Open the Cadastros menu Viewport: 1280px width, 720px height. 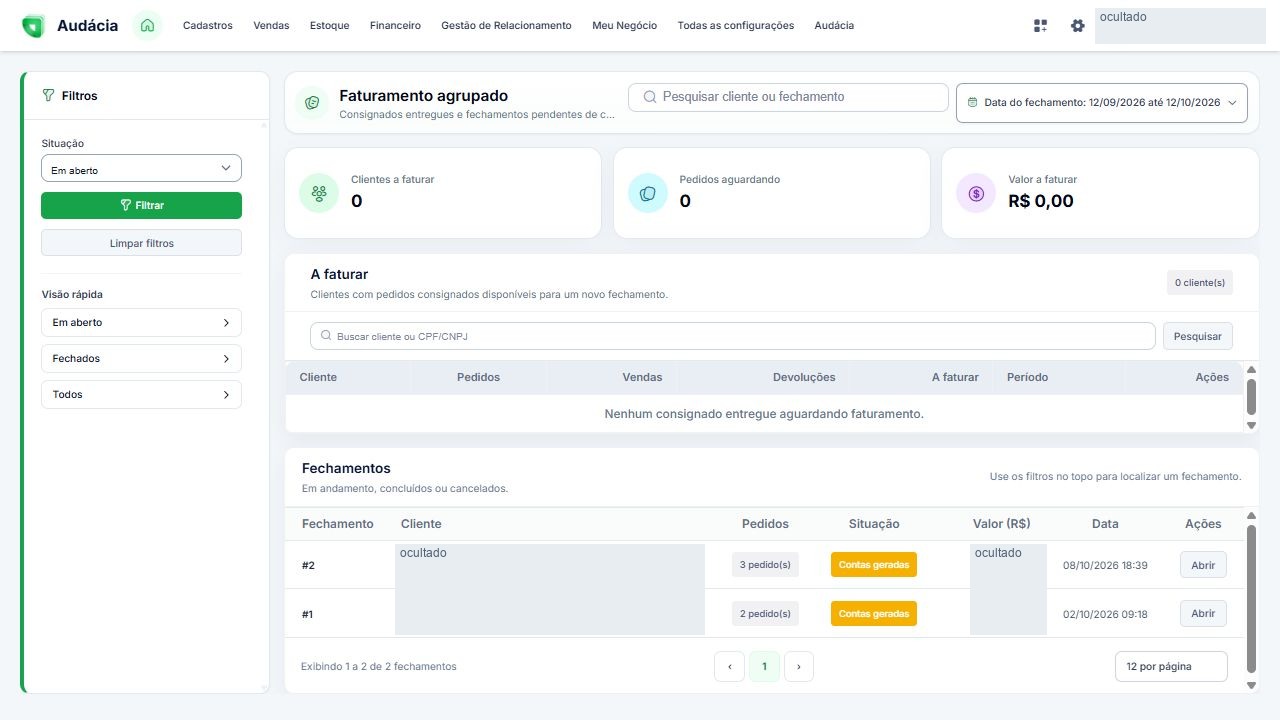208,26
